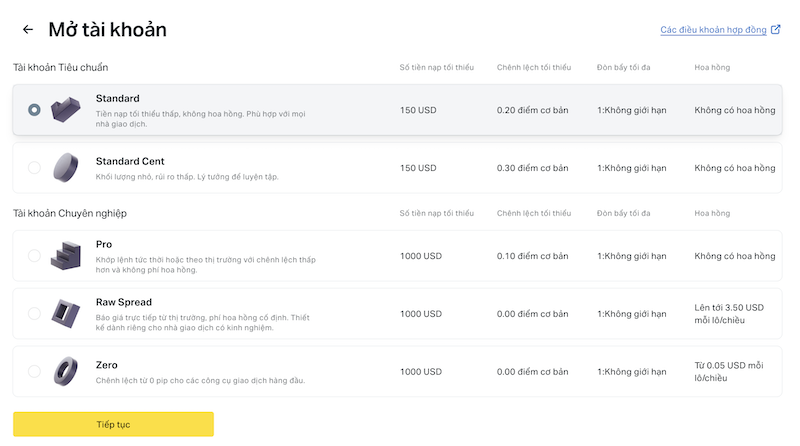This screenshot has height=446, width=800.
Task: Click the 0.10 điểm cơ bản spread value
Action: point(533,256)
